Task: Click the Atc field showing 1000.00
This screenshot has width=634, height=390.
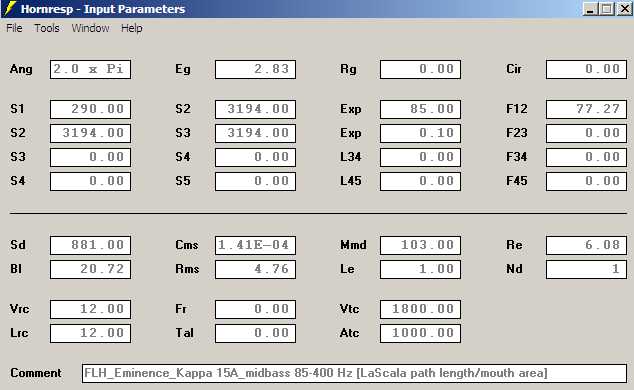Action: click(x=421, y=333)
